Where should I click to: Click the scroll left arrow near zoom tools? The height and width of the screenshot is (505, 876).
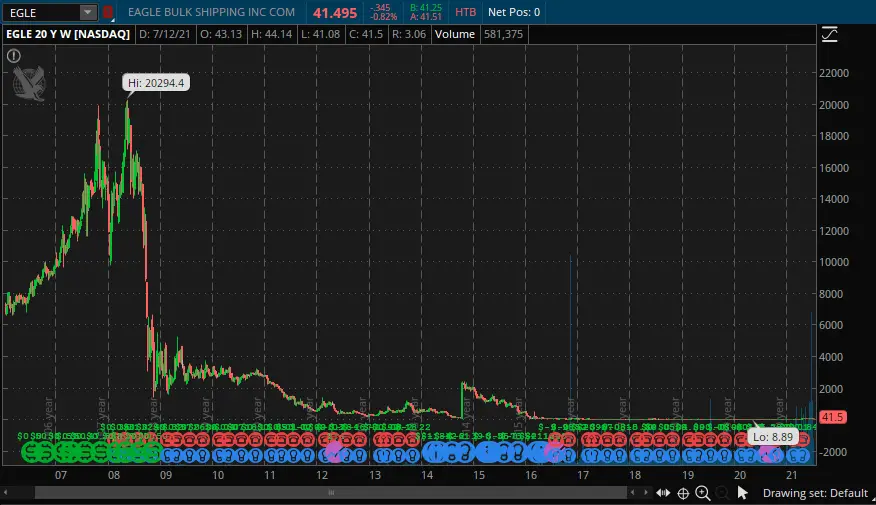click(632, 492)
